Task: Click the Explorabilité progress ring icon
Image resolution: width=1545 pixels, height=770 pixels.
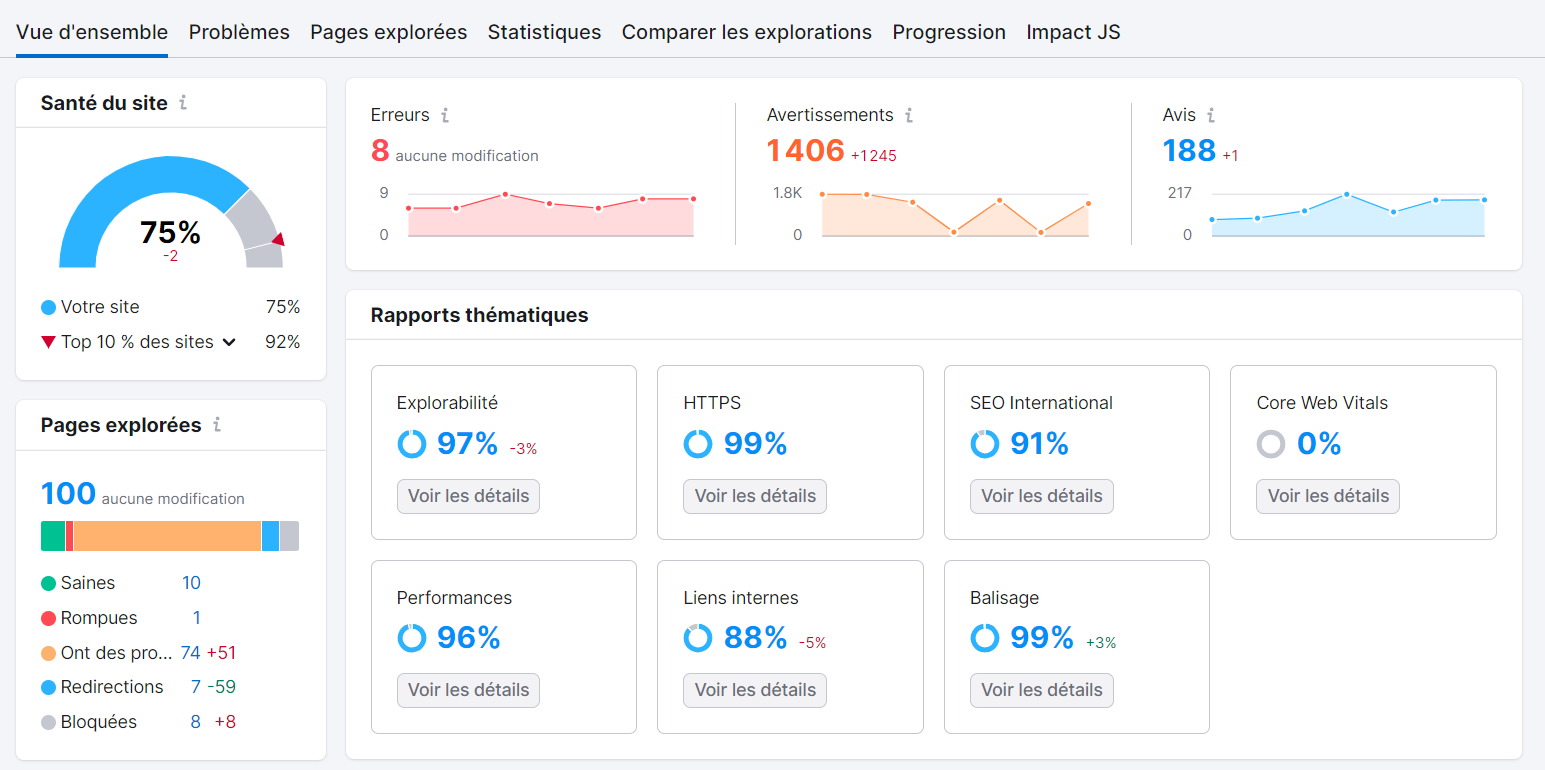Action: coord(412,443)
